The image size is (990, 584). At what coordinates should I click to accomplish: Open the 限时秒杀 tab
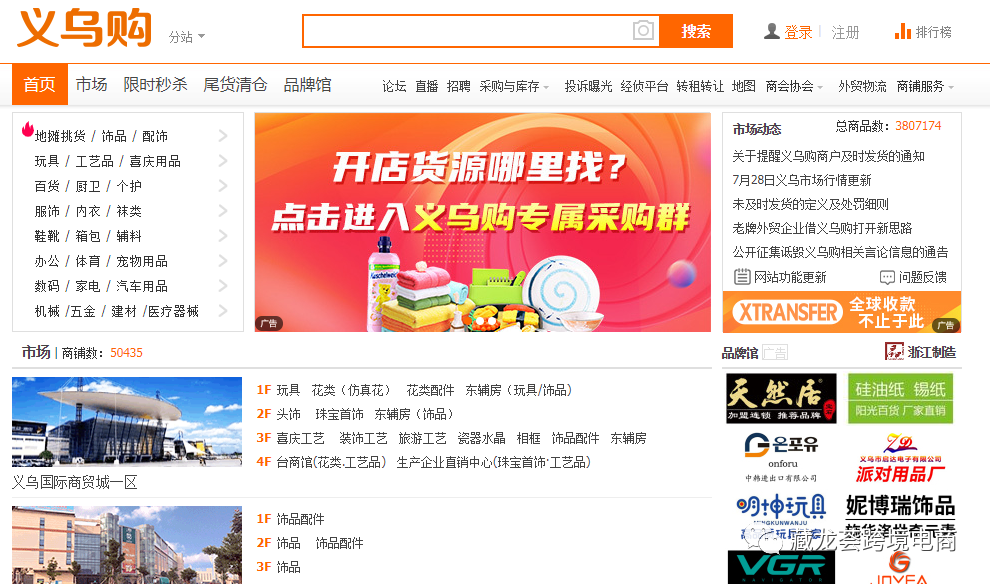155,84
